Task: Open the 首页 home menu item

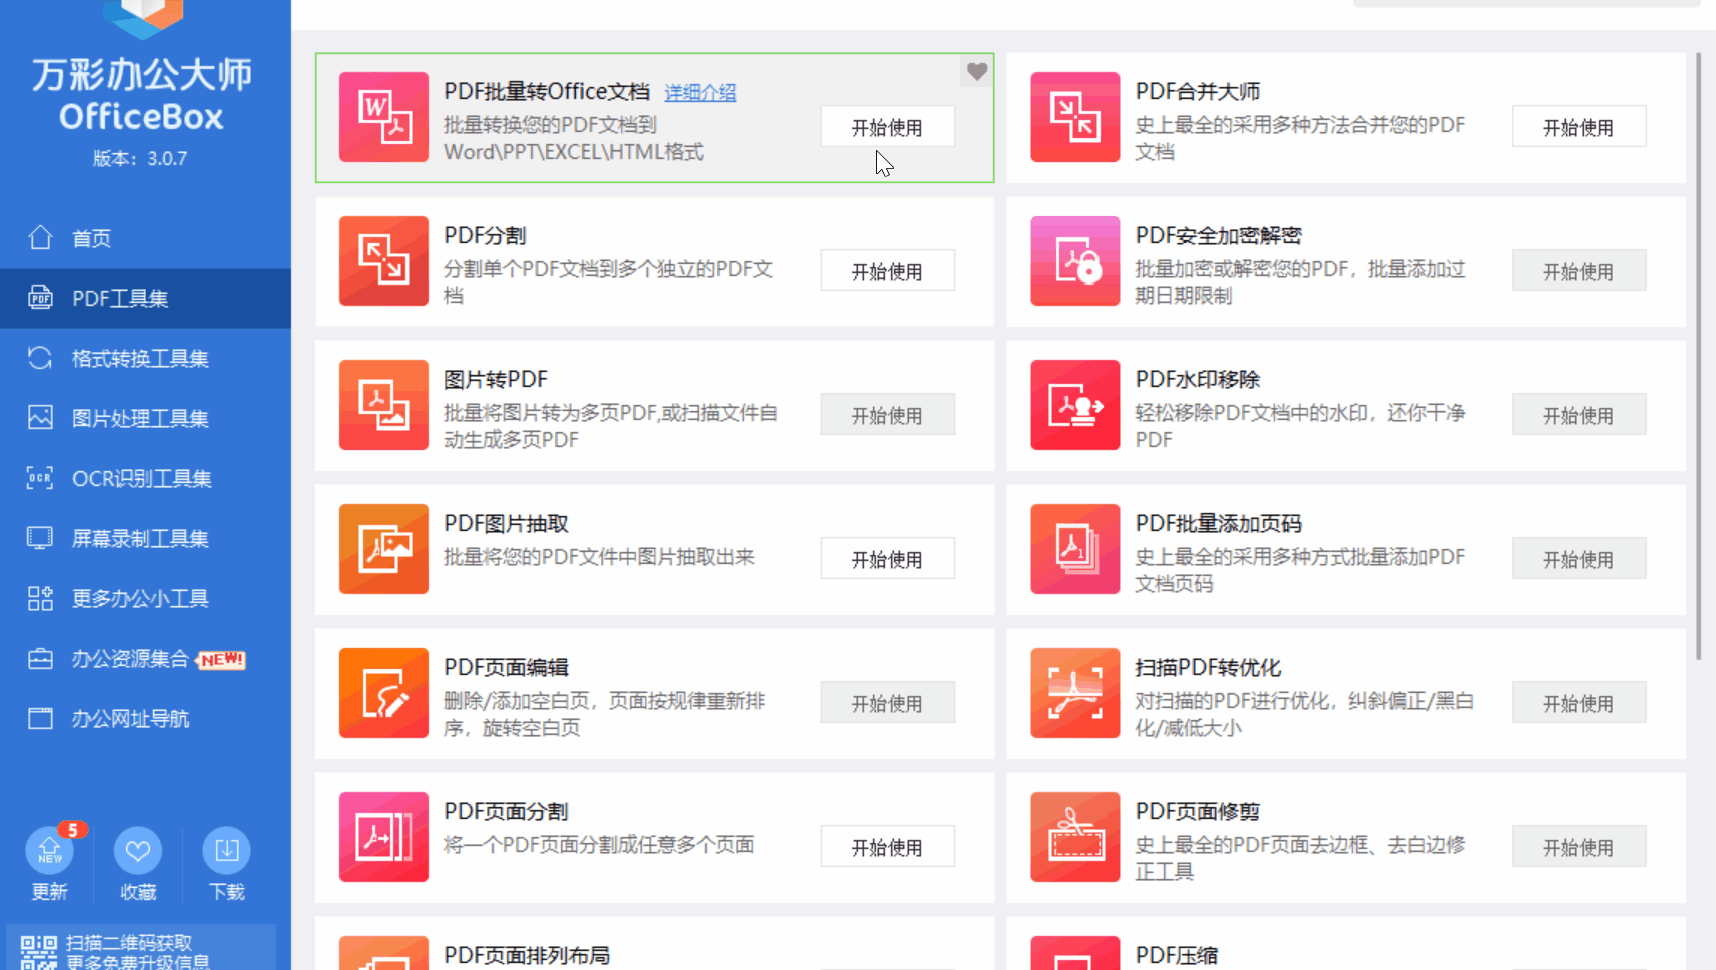Action: [145, 238]
